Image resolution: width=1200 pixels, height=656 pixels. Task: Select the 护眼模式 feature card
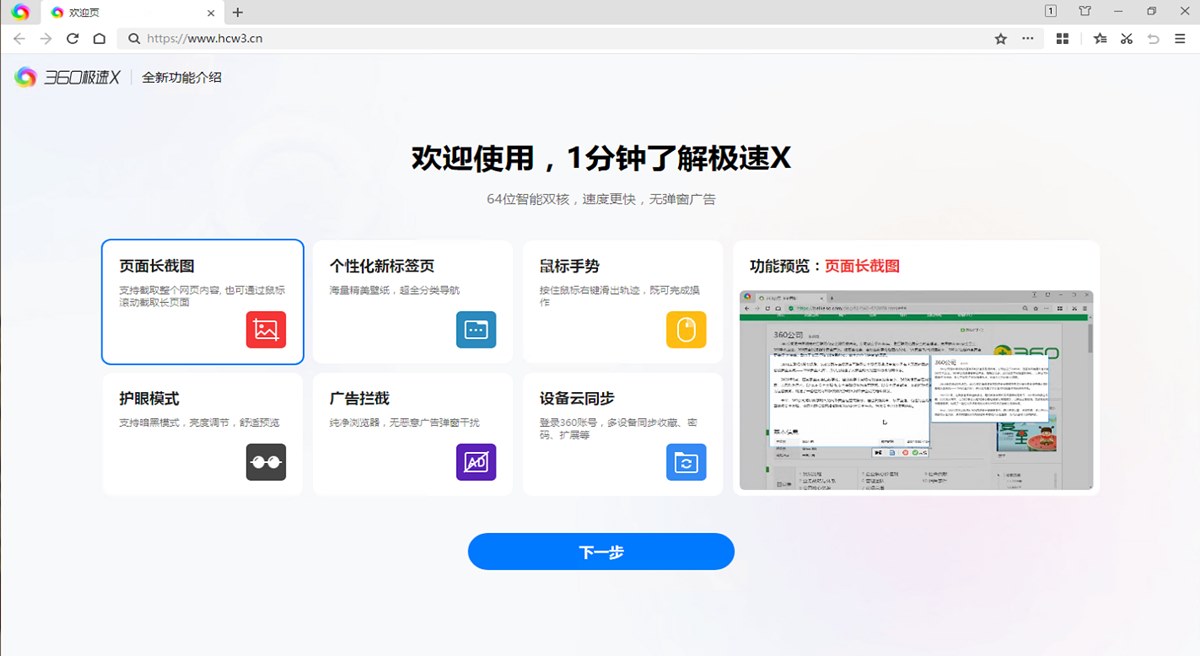[202, 434]
